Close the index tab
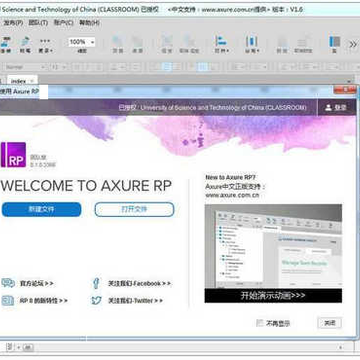Viewport: 360px width, 360px height. tap(32, 81)
